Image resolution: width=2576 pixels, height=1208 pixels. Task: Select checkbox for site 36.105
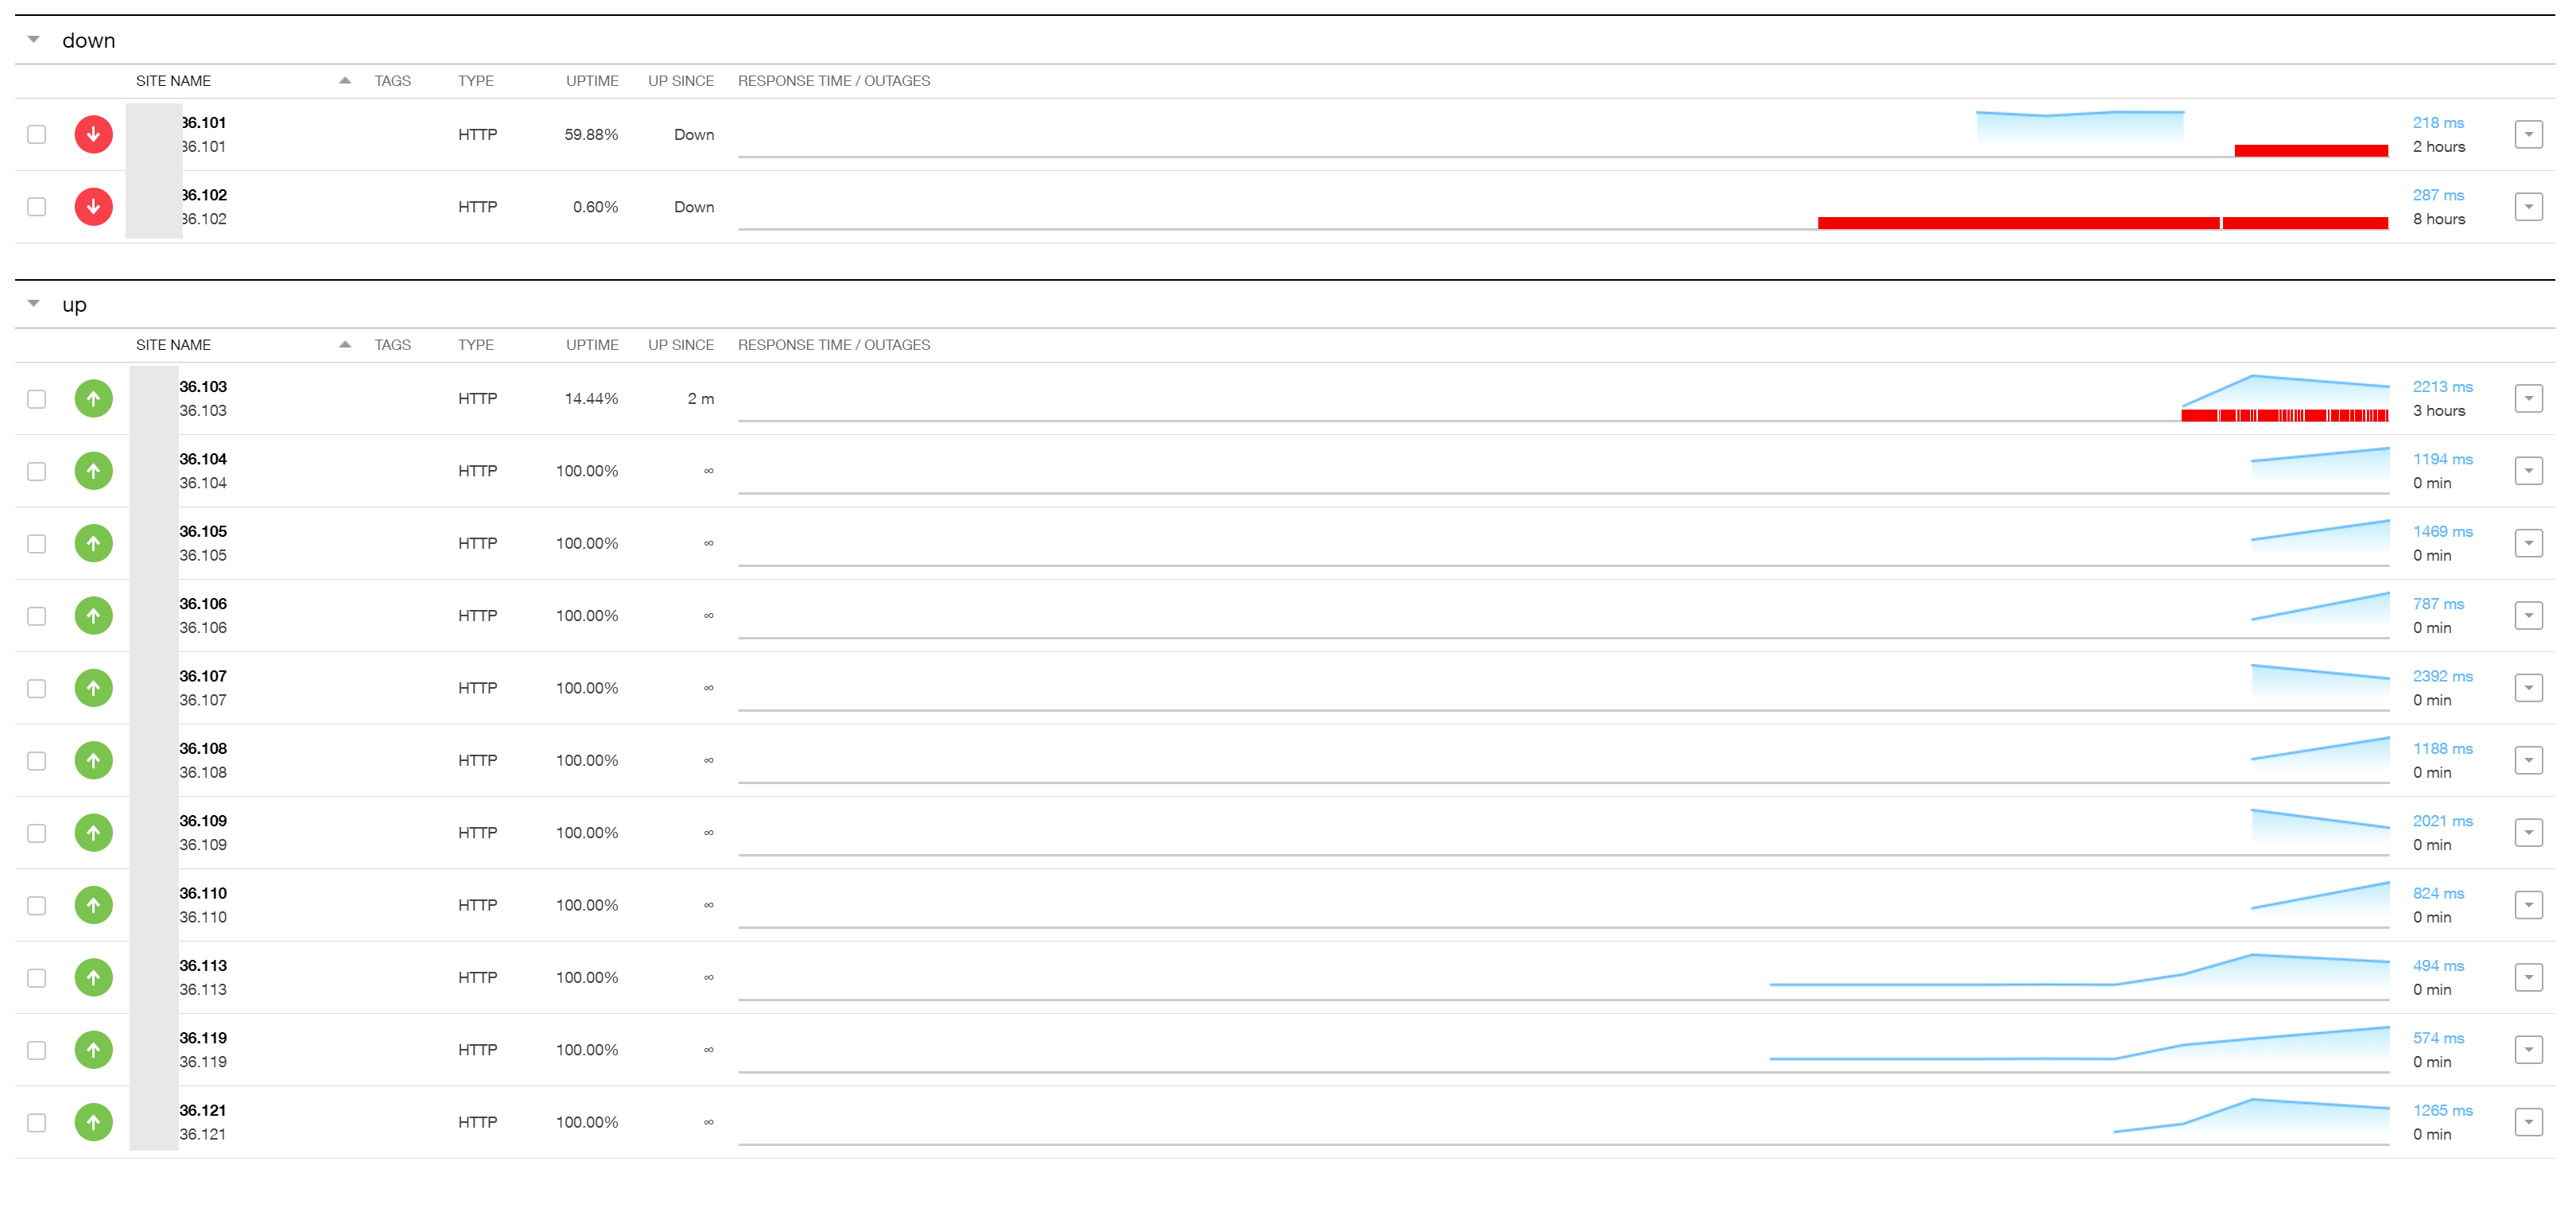pyautogui.click(x=37, y=544)
